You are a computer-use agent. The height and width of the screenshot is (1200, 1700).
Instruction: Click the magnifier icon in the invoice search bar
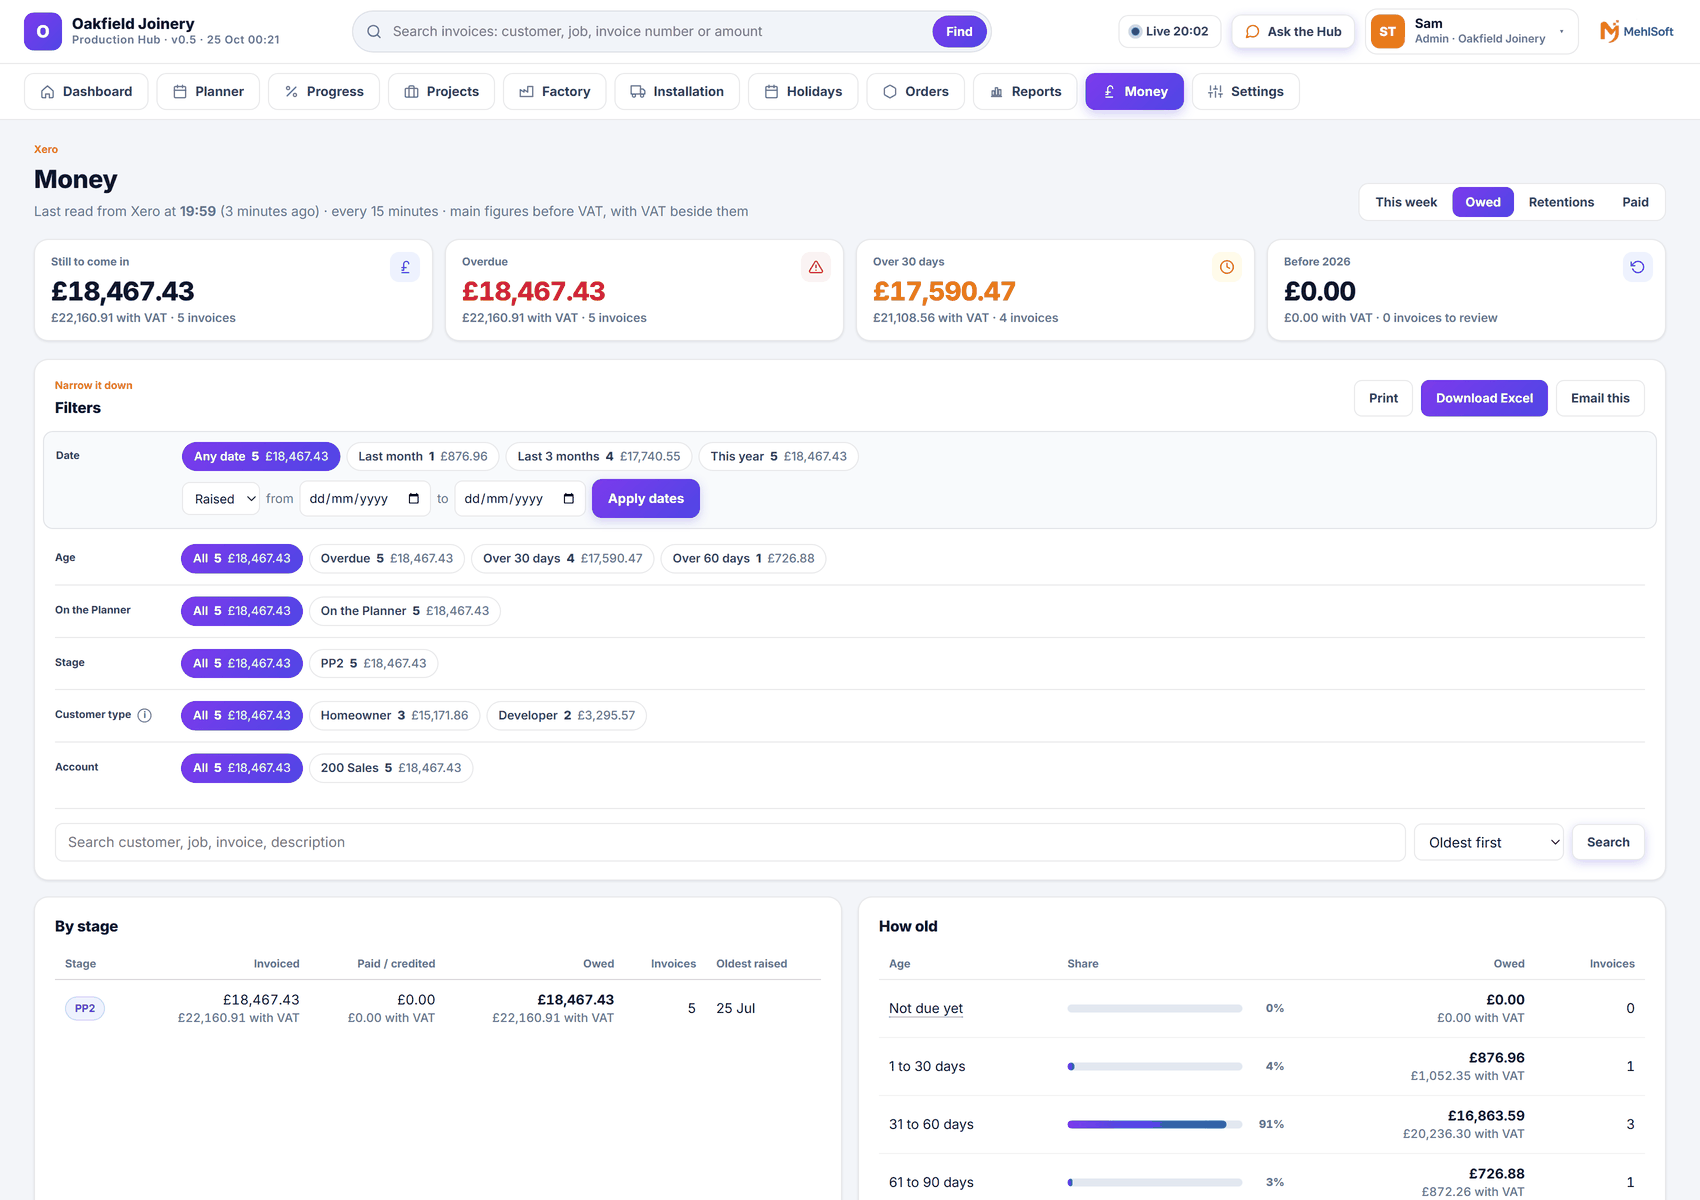pos(374,32)
